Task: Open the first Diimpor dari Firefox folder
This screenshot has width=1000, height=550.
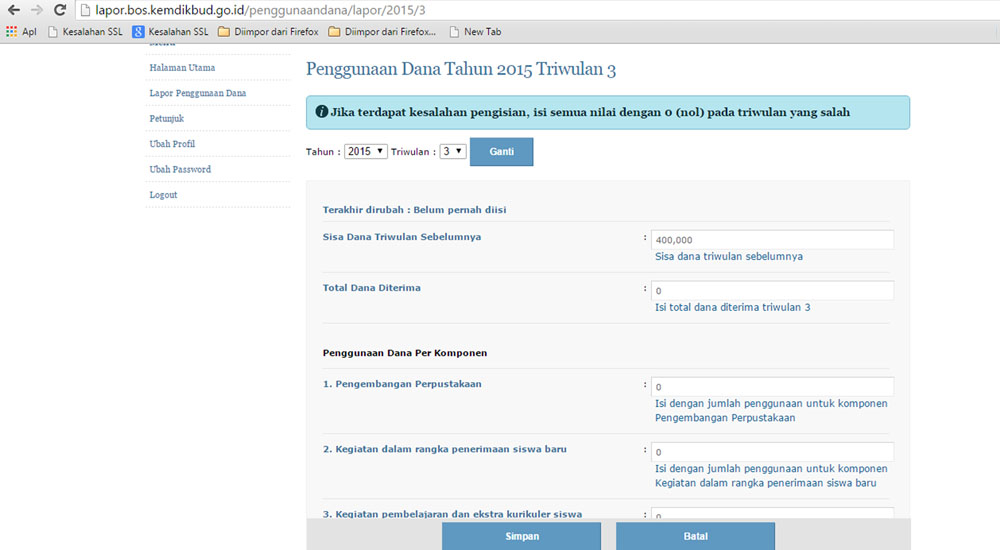Action: (268, 31)
